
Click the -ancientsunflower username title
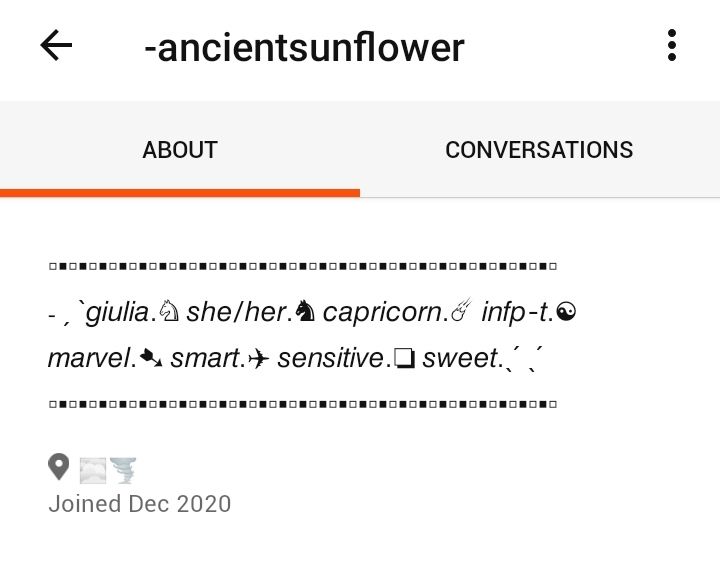(304, 47)
